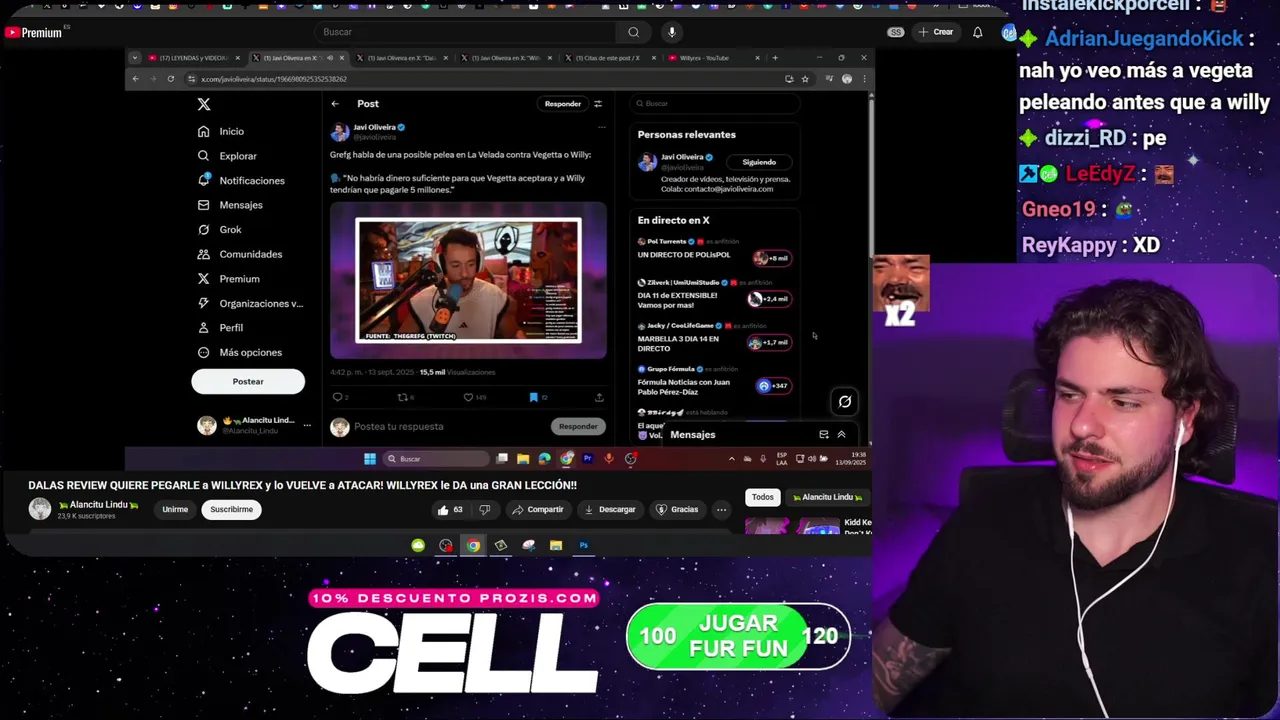
Task: Click the Compartir button
Action: point(538,510)
